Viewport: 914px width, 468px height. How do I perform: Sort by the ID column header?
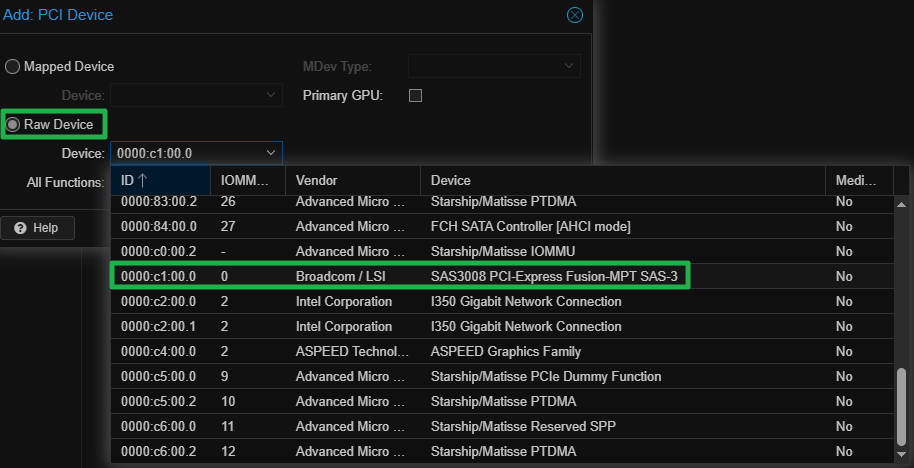click(x=160, y=181)
